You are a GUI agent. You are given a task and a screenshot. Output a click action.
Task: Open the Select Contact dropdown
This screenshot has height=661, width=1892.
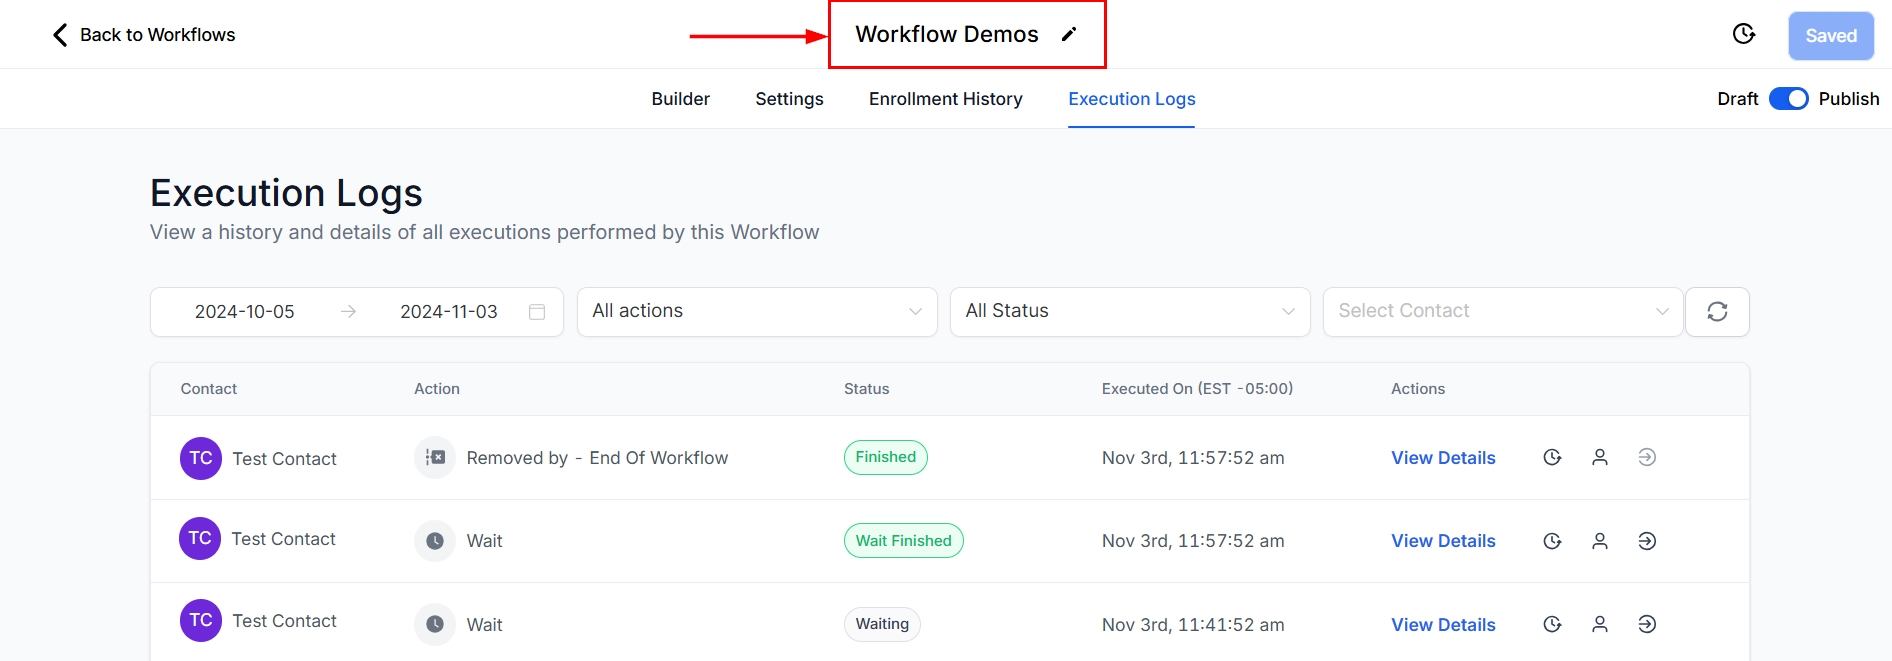(x=1502, y=312)
